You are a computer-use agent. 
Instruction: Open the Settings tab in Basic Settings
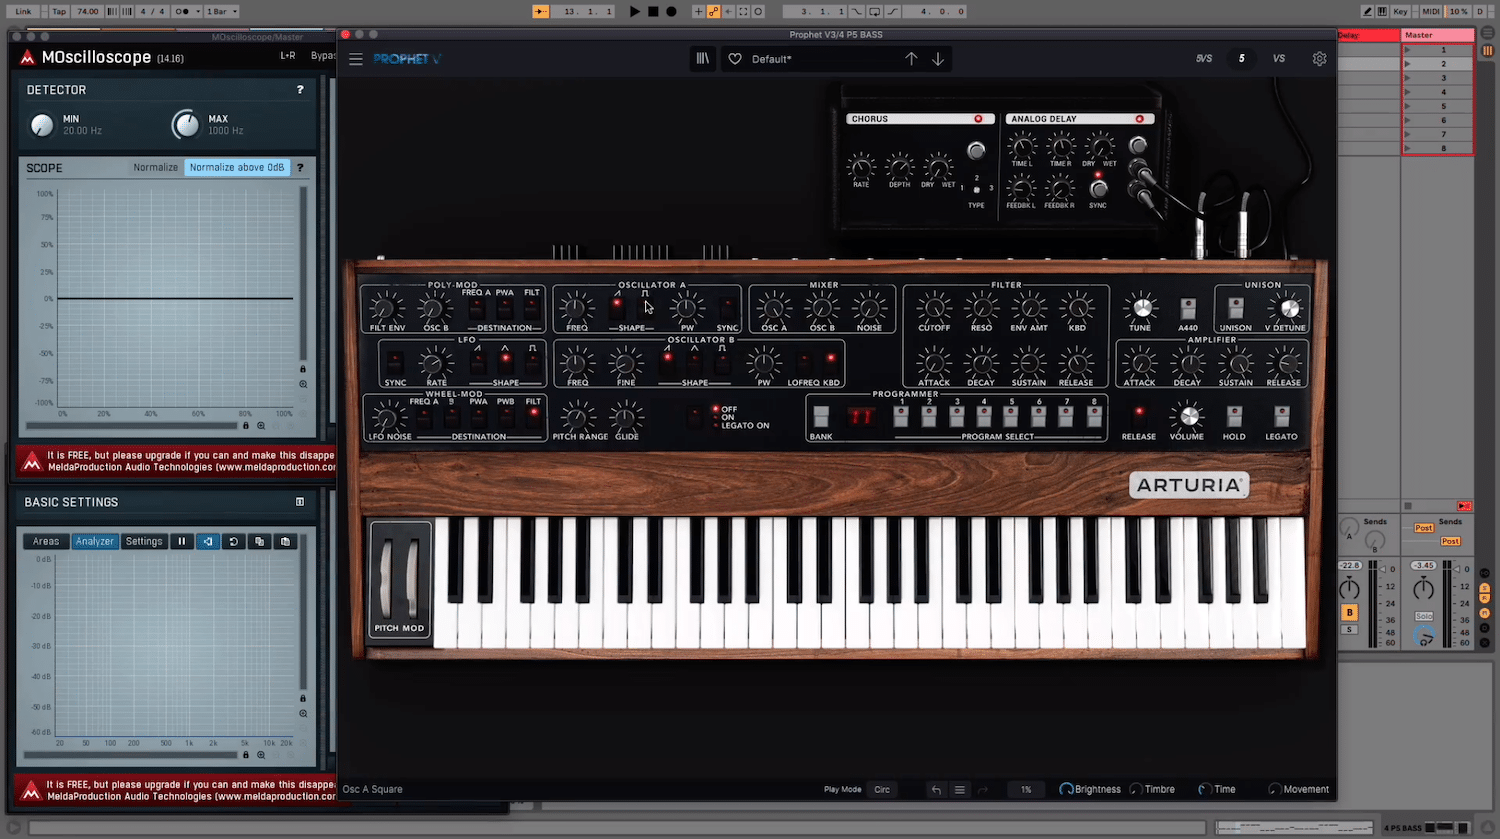tap(144, 541)
